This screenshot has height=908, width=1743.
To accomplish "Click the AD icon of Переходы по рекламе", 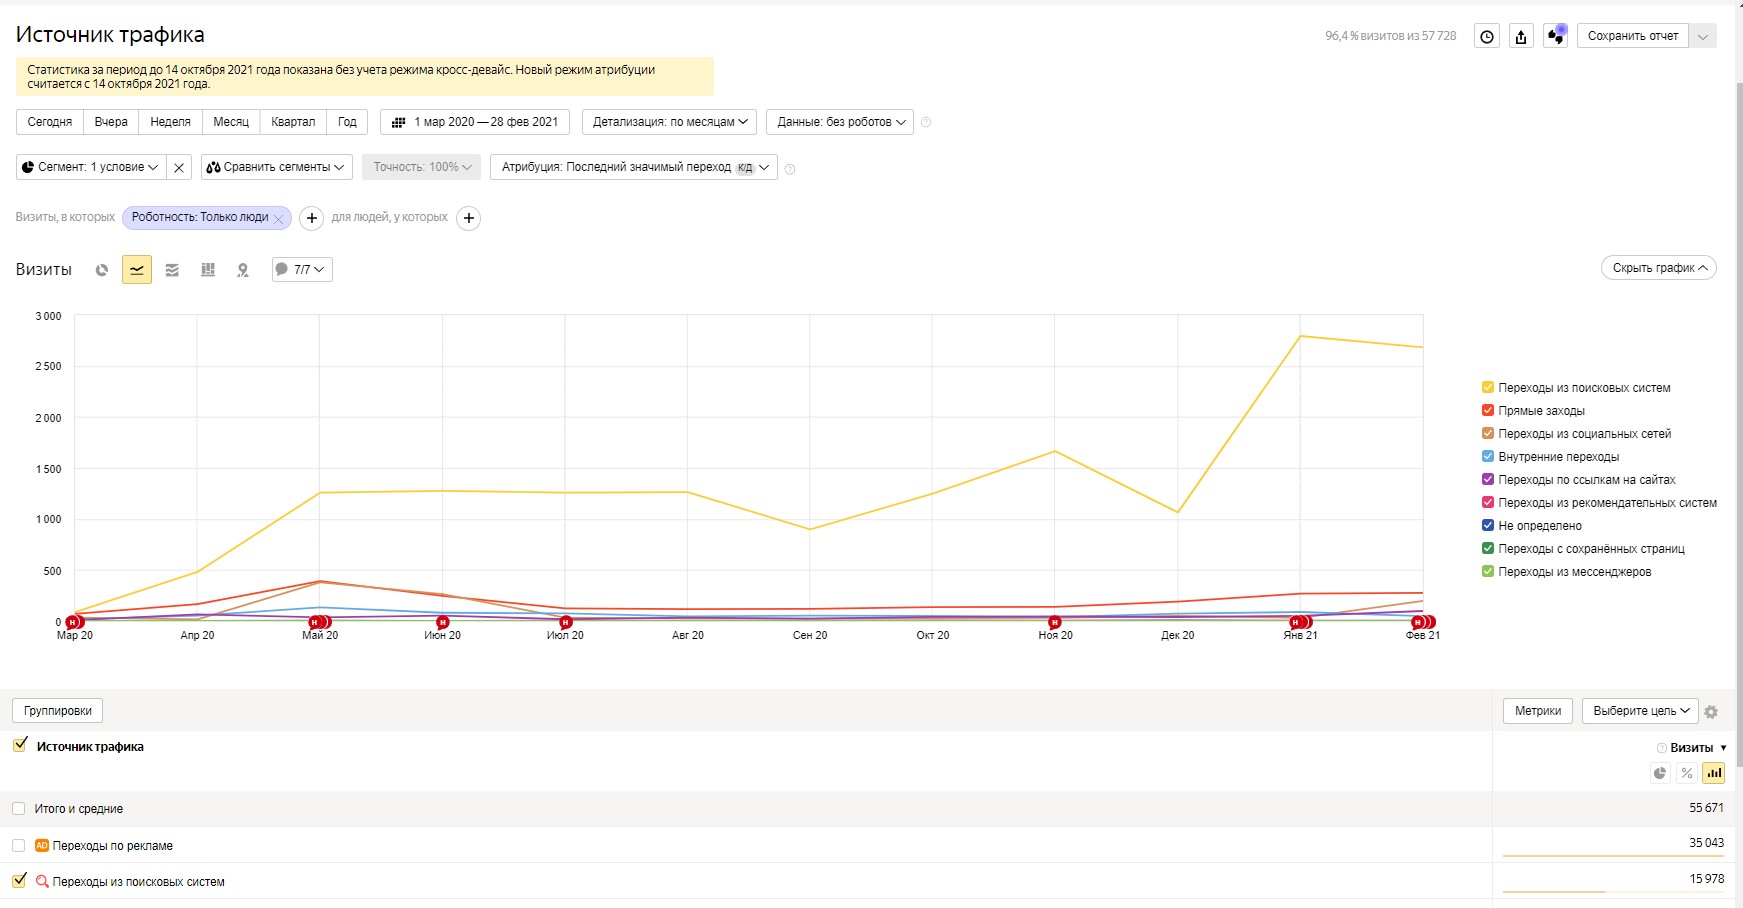I will 42,846.
